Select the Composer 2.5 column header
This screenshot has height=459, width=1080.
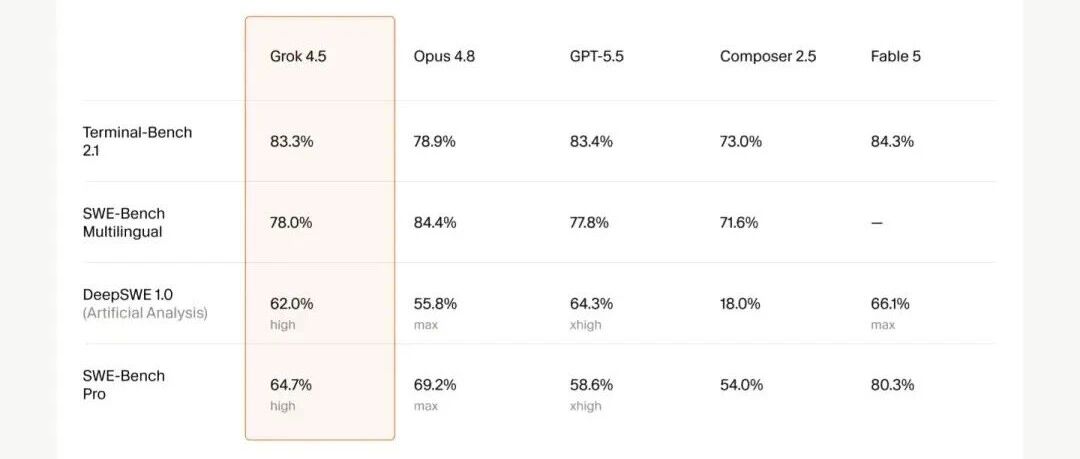click(768, 57)
